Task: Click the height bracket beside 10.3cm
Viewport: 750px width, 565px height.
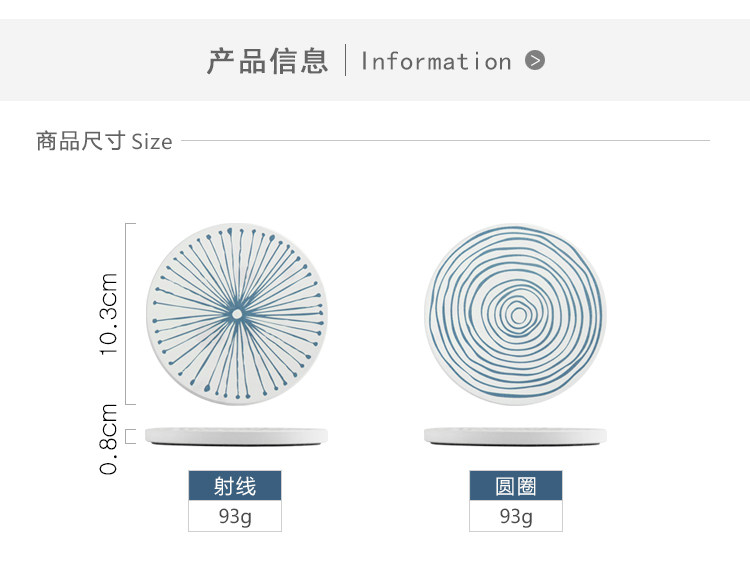Action: click(130, 314)
